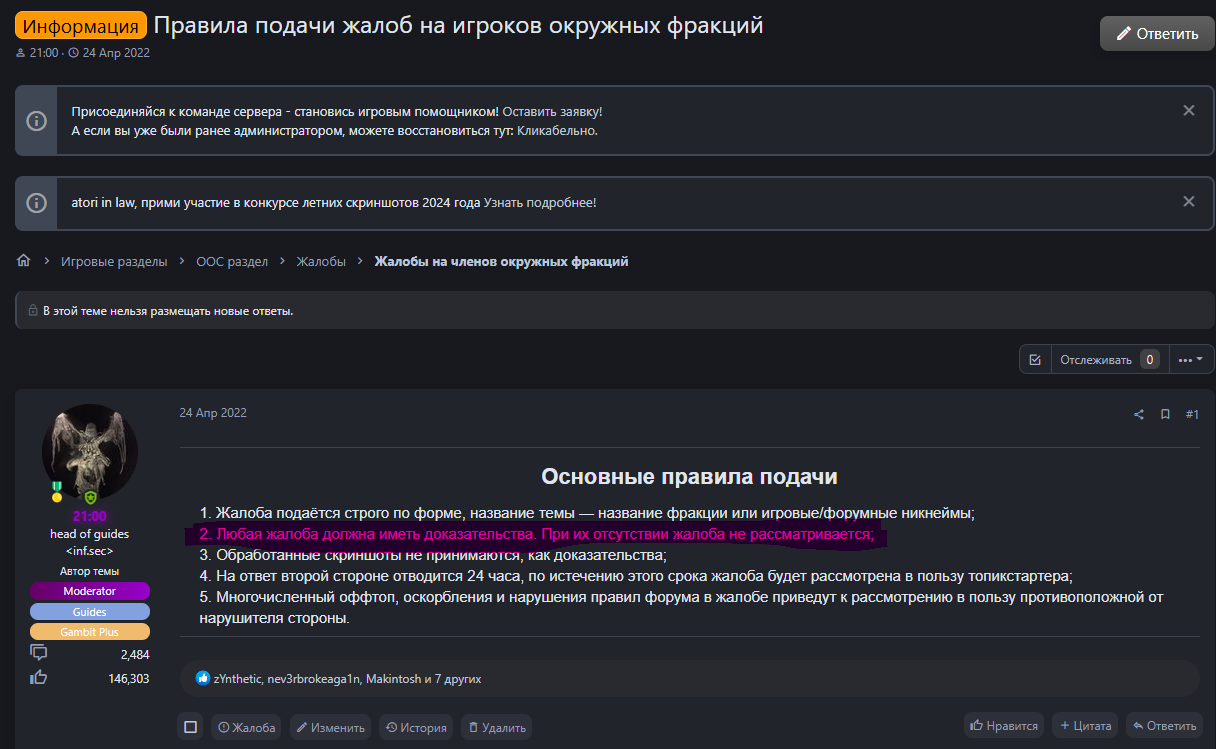
Task: Click the orange Информация prefix label
Action: pos(81,26)
